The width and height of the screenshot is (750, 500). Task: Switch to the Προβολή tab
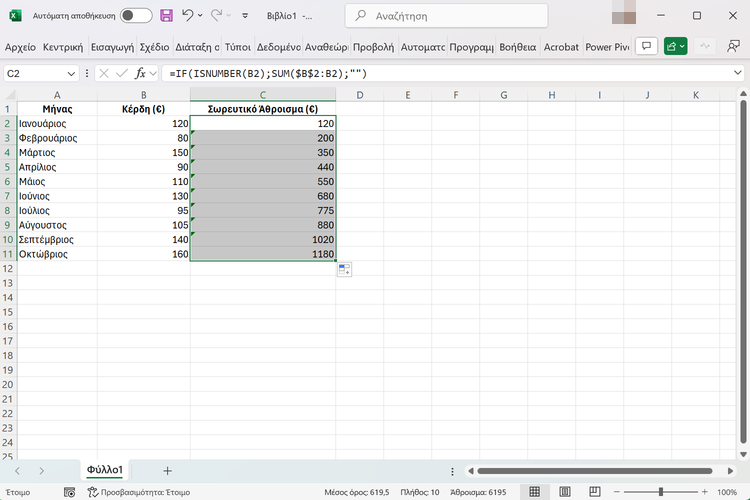tap(373, 47)
